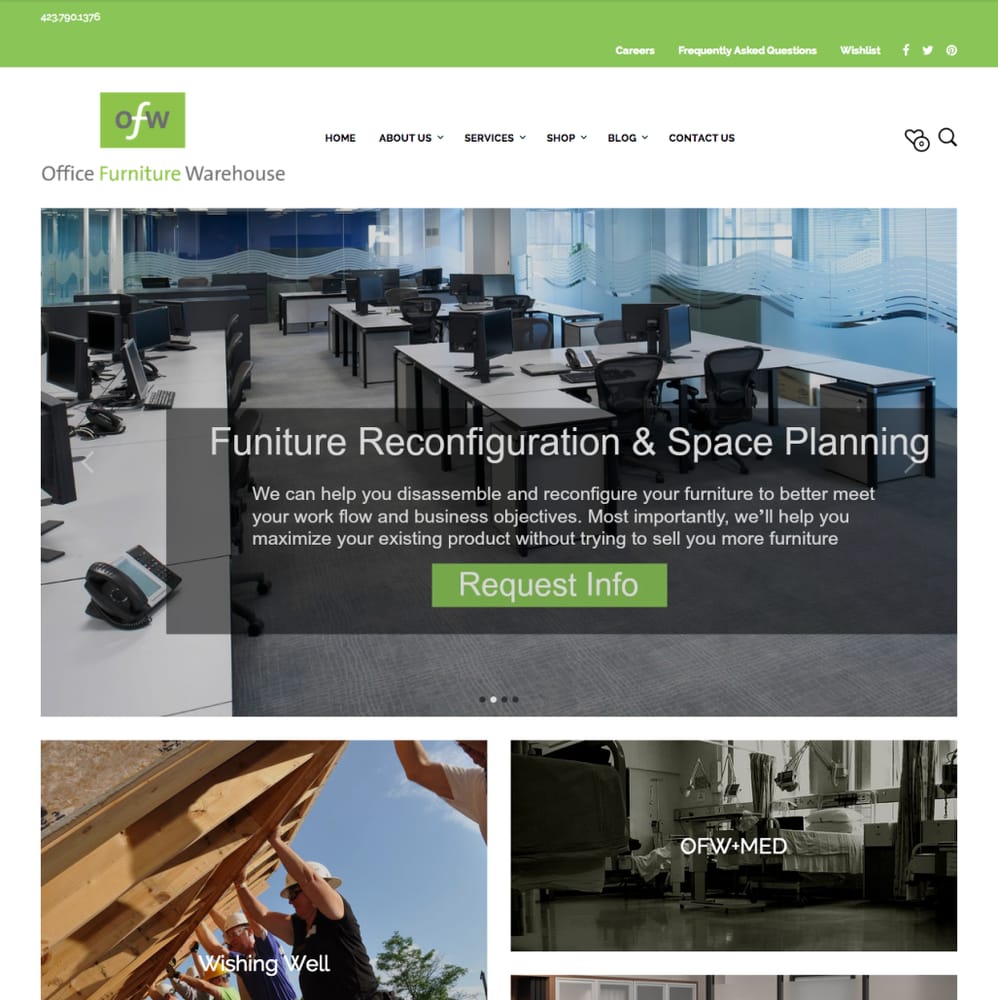Open the OFW+MED image tile
Screen dimensions: 998x1000
tap(733, 846)
